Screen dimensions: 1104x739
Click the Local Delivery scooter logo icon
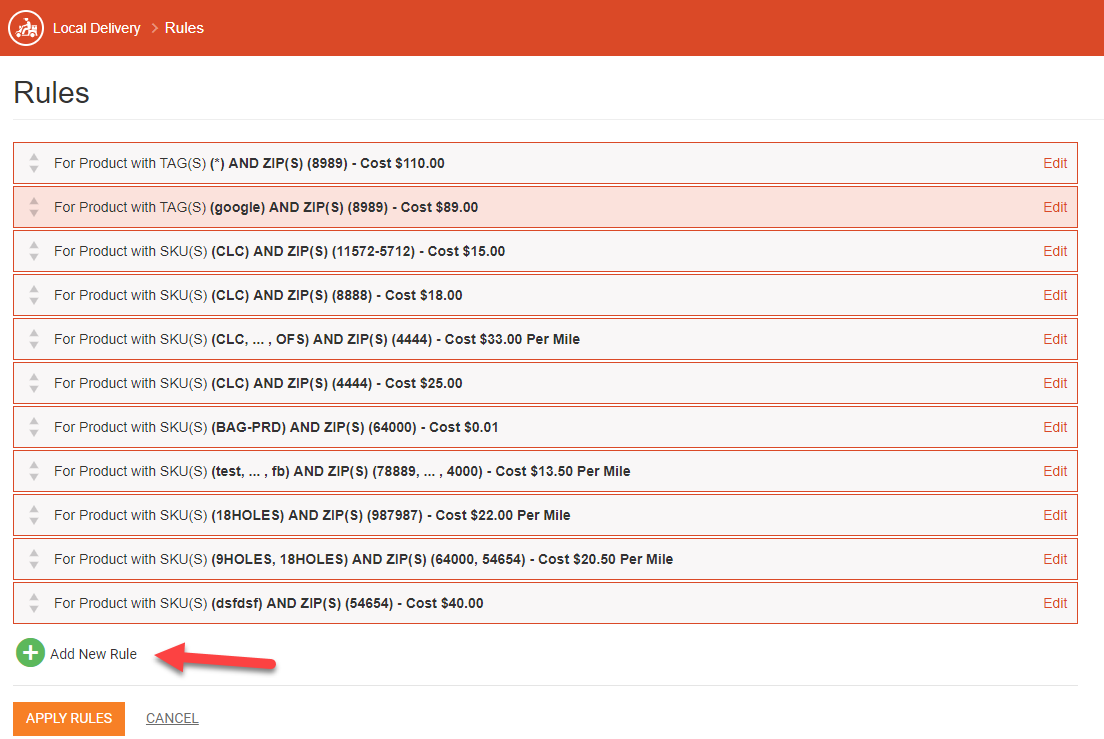(x=26, y=28)
